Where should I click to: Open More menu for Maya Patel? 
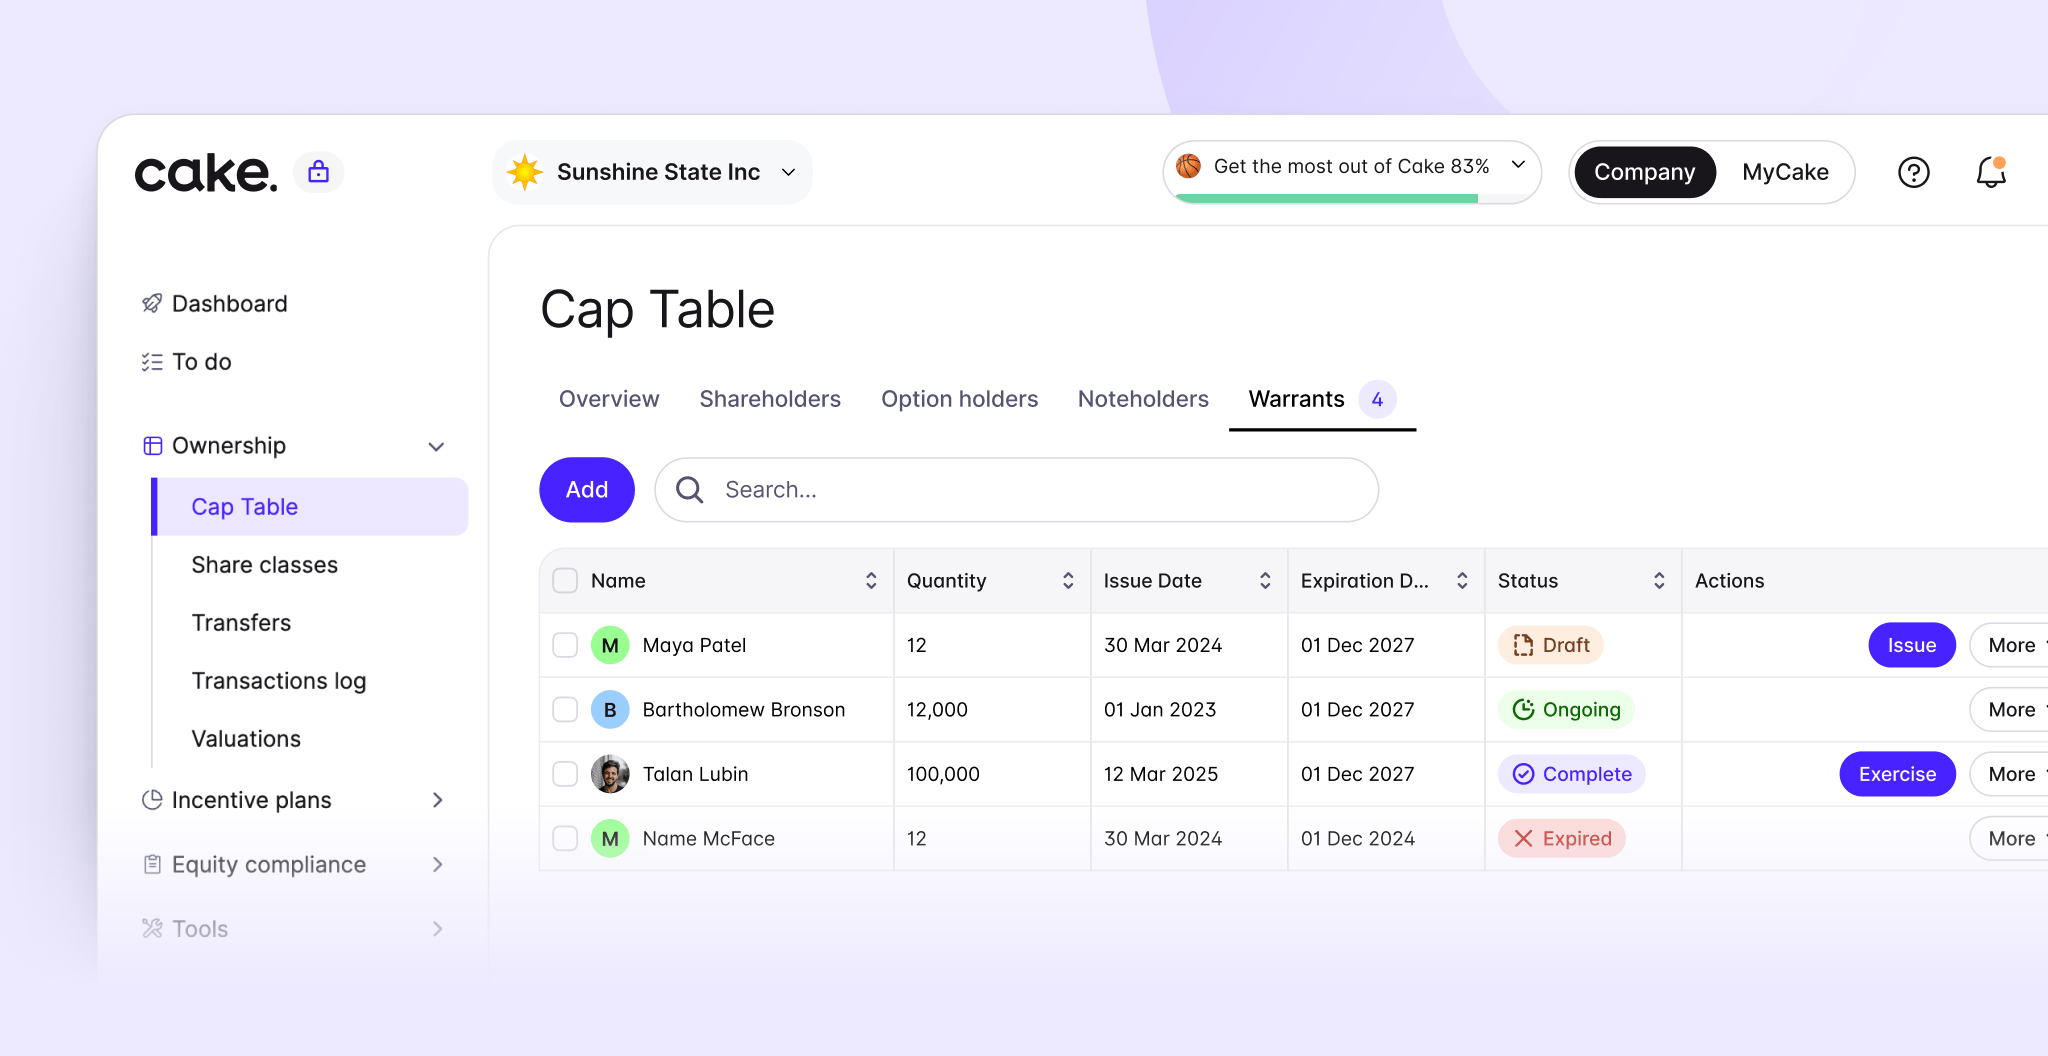click(x=2010, y=645)
